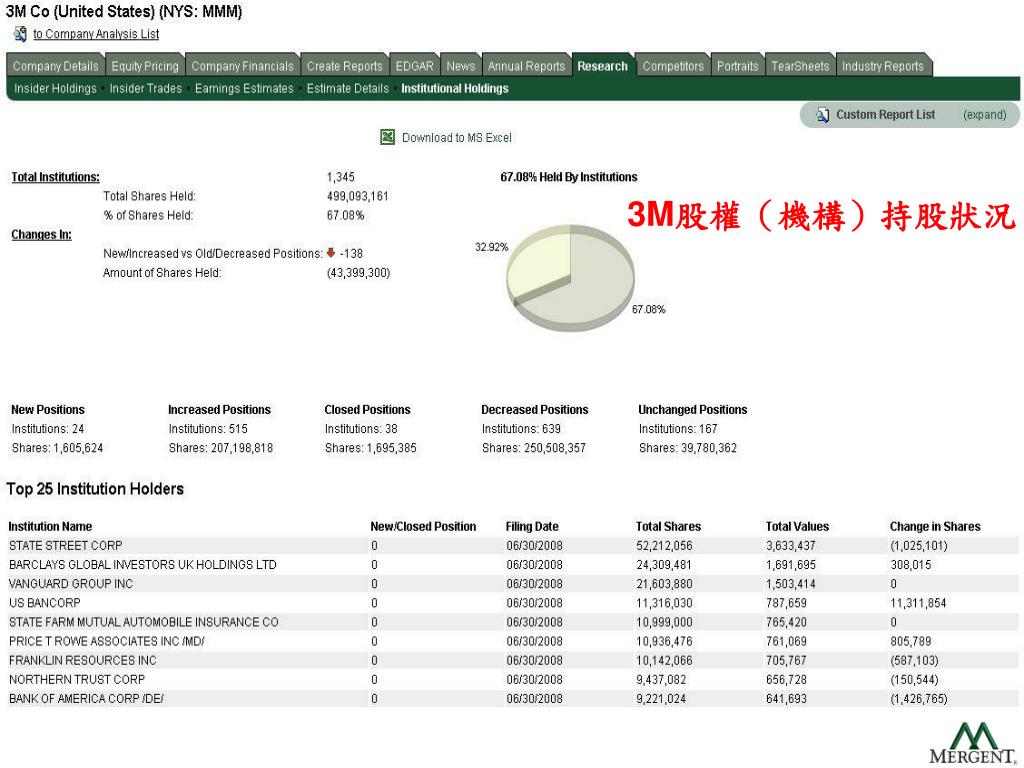Click US Bancorp's change in shares 11,311,854
This screenshot has height=768, width=1024.
pyautogui.click(x=918, y=603)
